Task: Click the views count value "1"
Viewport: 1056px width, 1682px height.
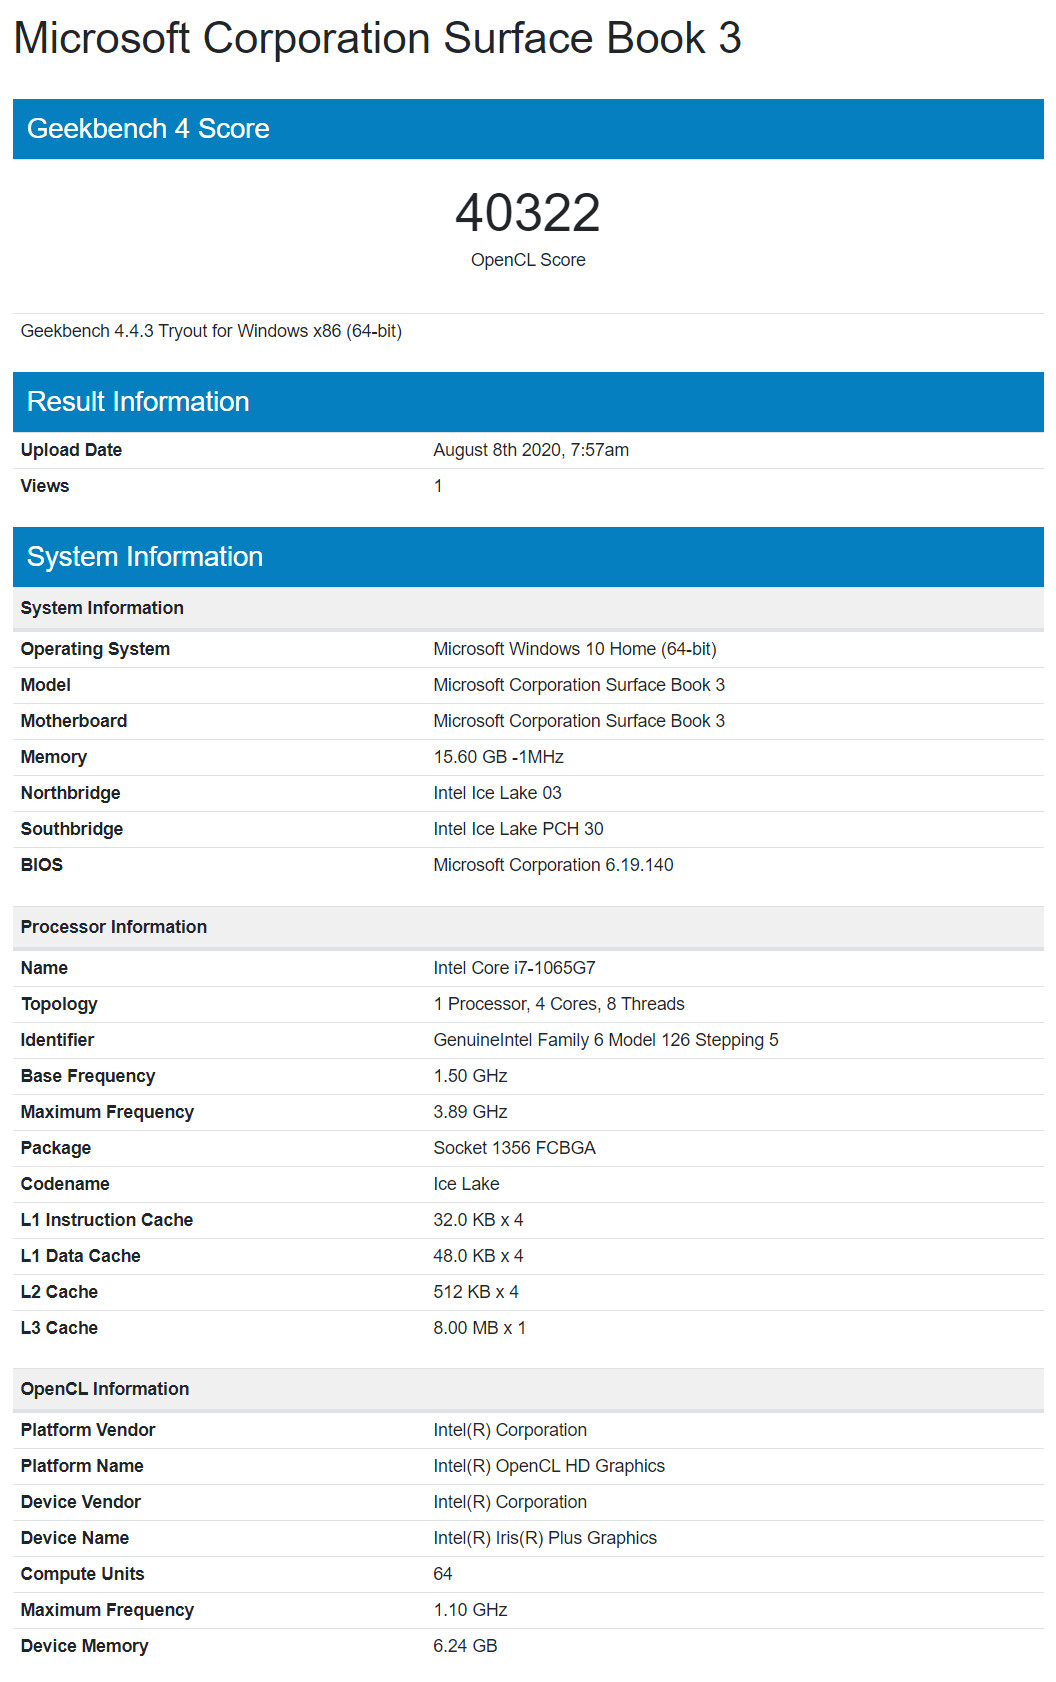Action: [438, 486]
